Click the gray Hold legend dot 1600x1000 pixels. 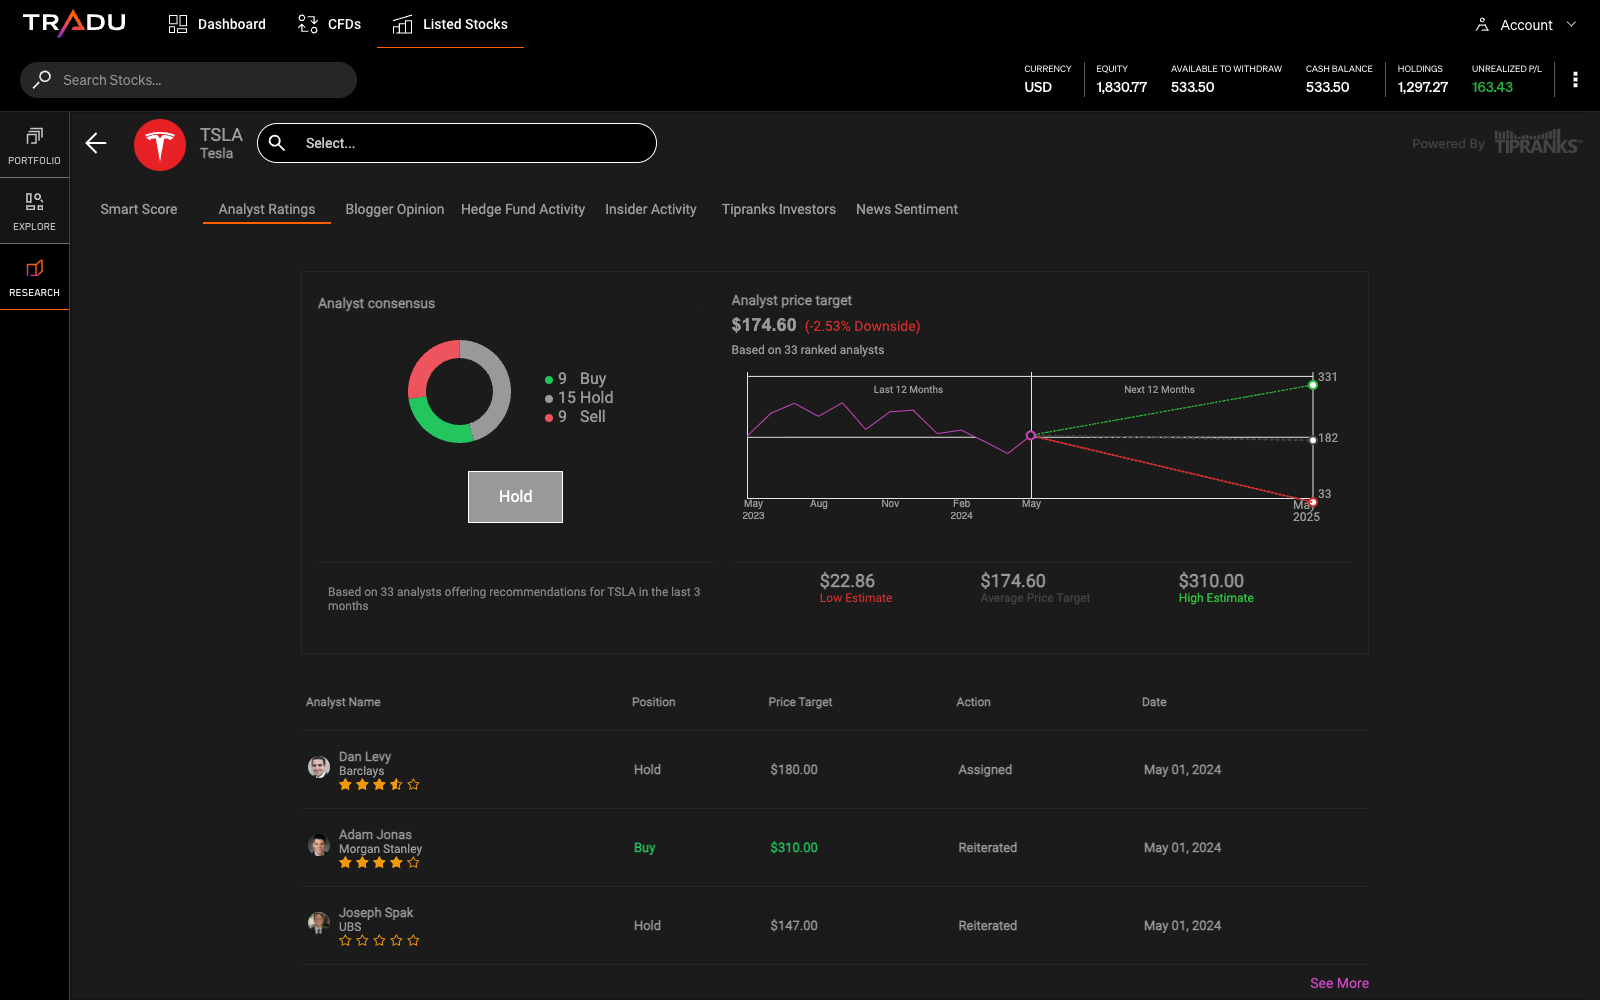point(549,399)
